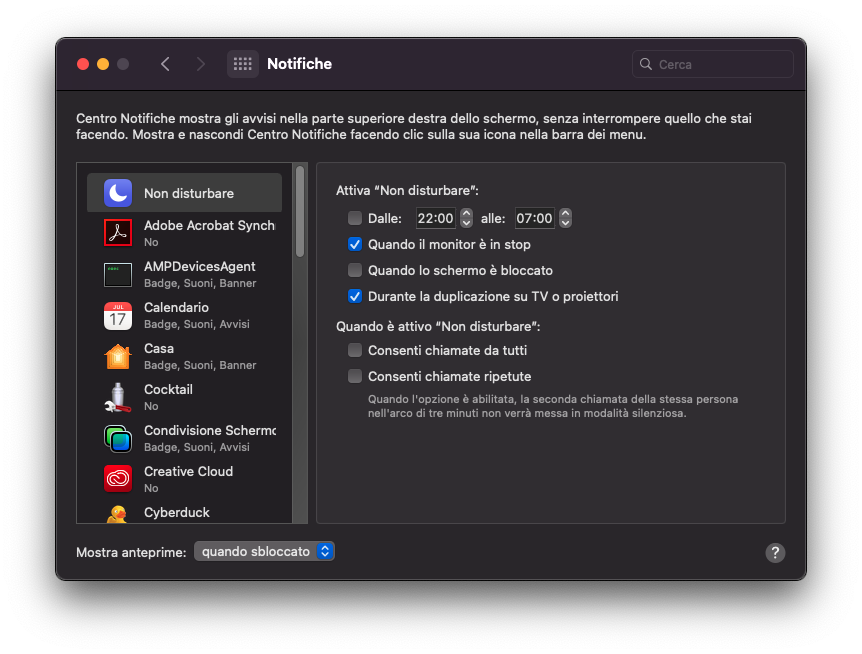Open help with the question mark button
The image size is (862, 654).
(775, 553)
